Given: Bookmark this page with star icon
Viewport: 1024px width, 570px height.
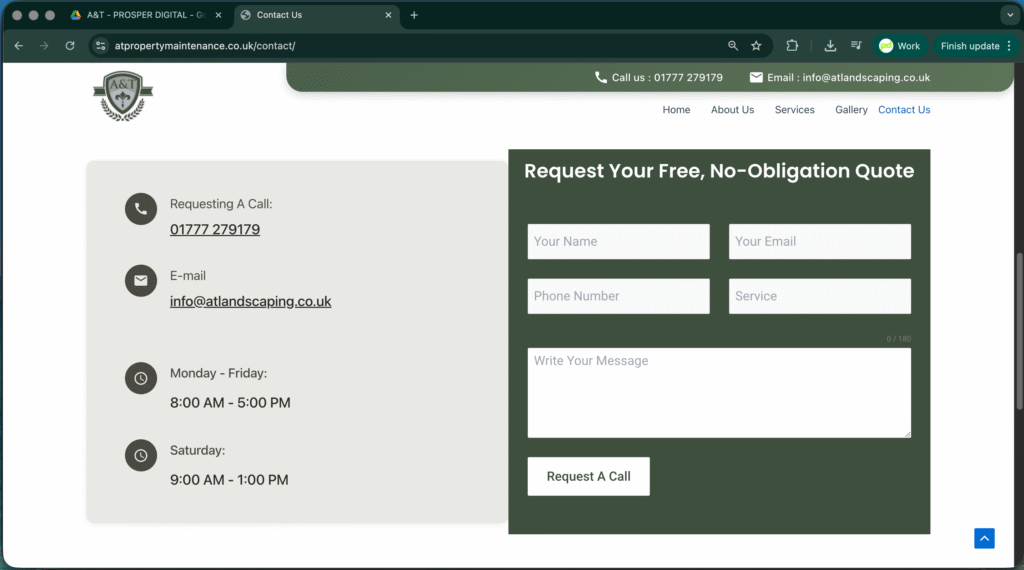Looking at the screenshot, I should coord(756,46).
